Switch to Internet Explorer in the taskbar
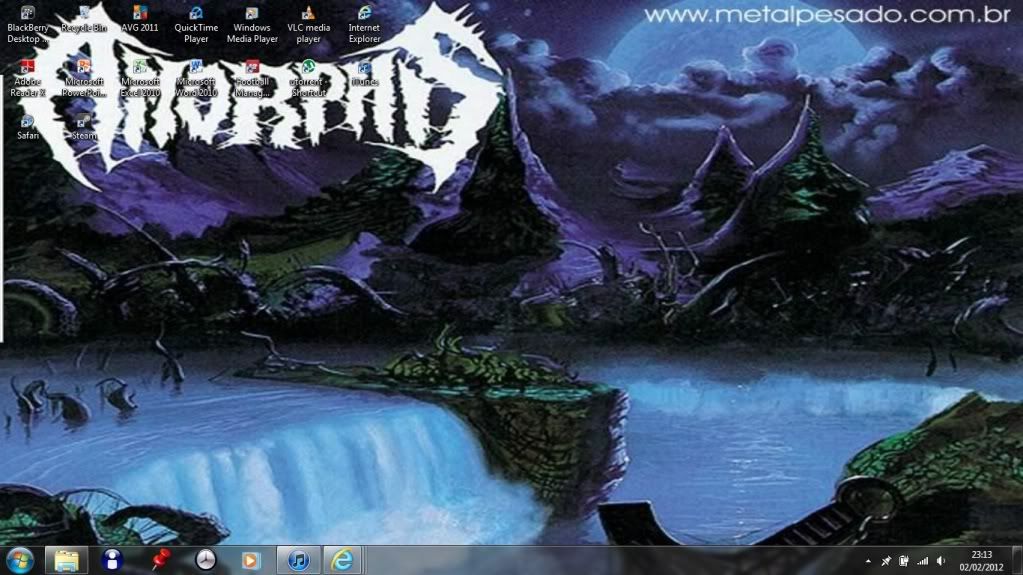The height and width of the screenshot is (575, 1023). point(342,561)
